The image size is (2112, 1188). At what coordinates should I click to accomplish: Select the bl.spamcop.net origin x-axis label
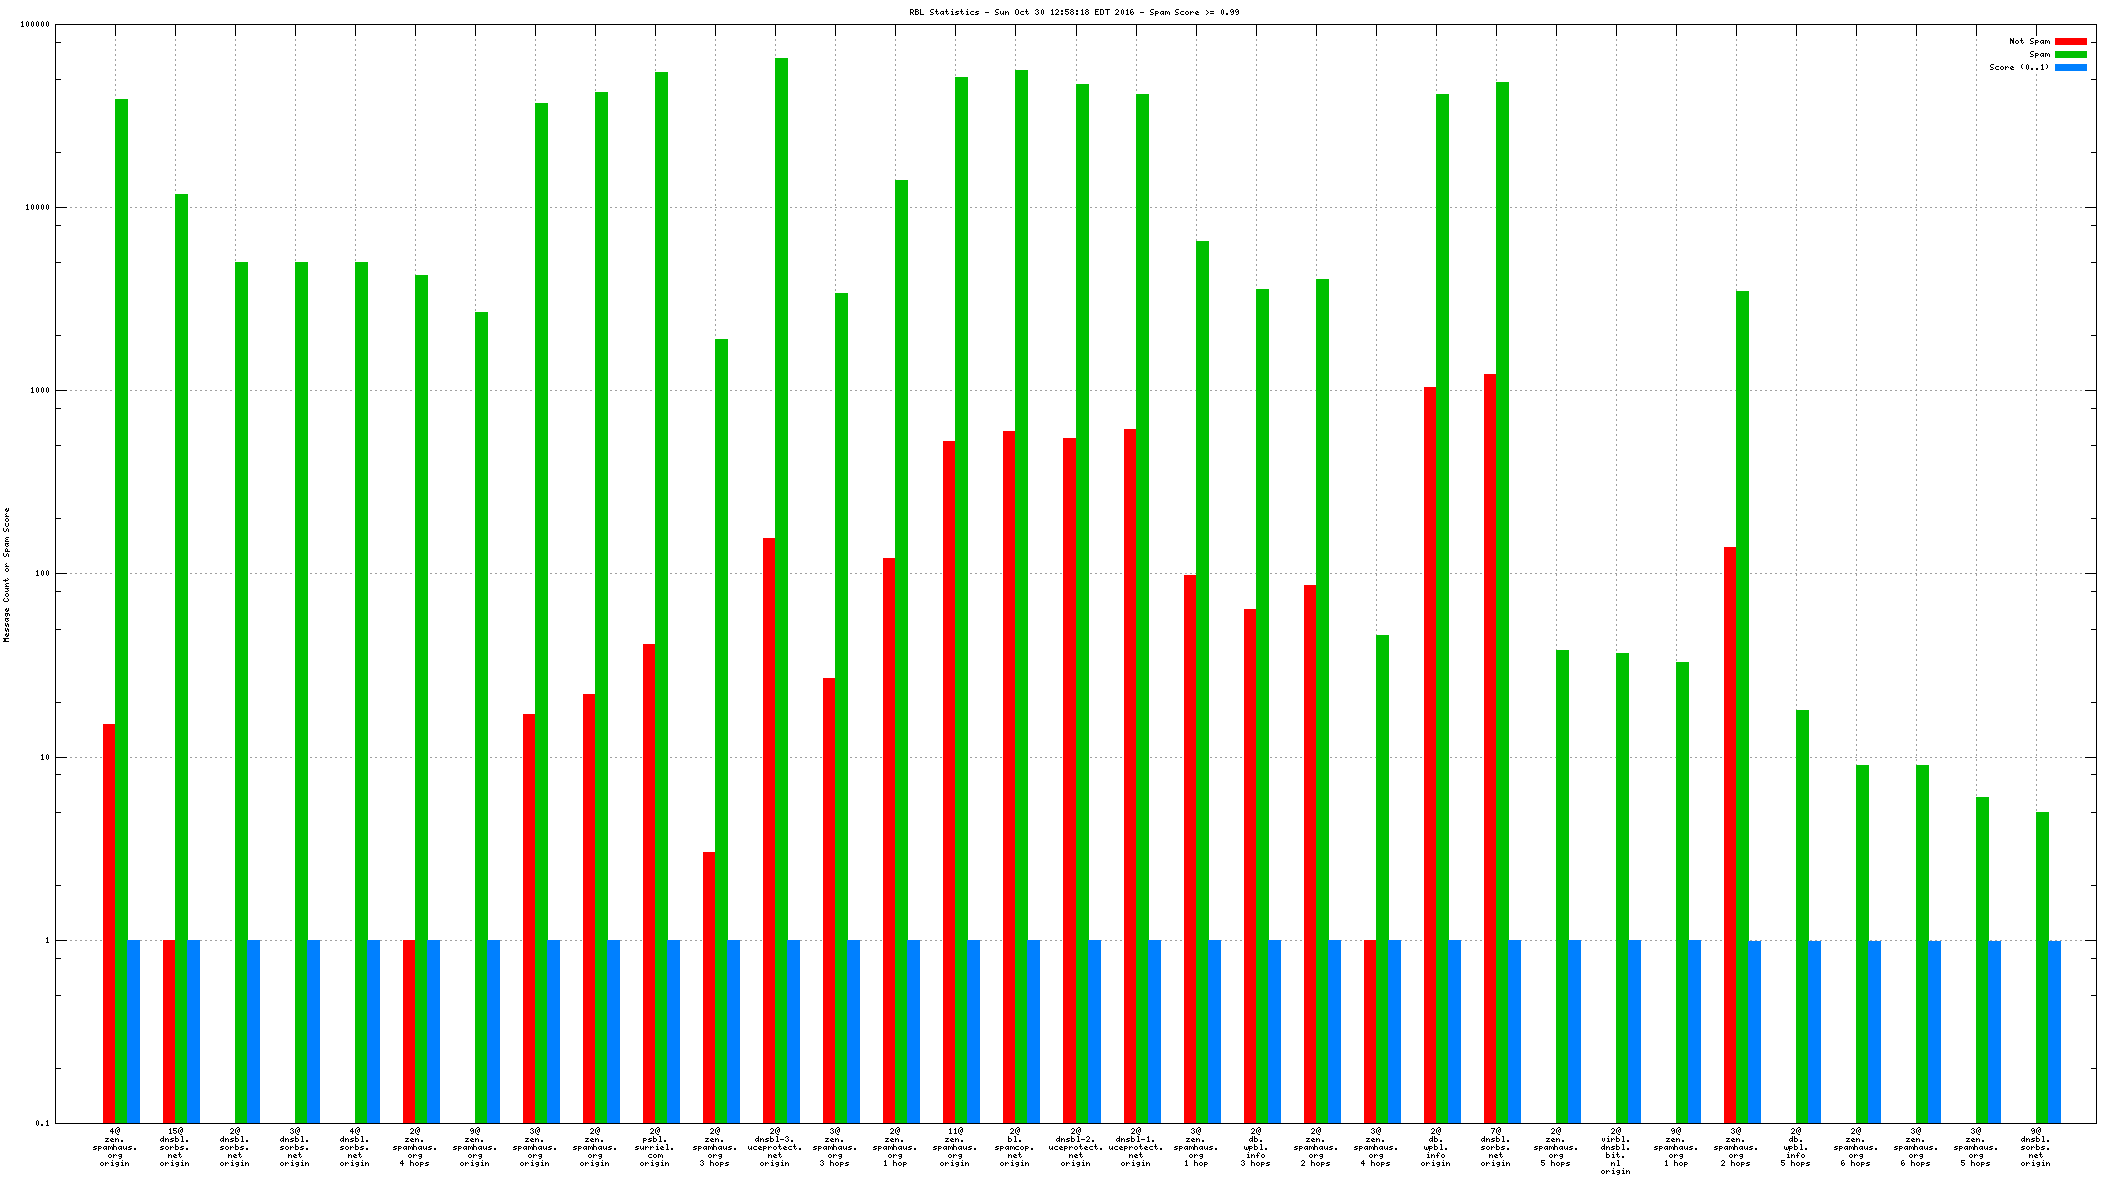1015,1147
